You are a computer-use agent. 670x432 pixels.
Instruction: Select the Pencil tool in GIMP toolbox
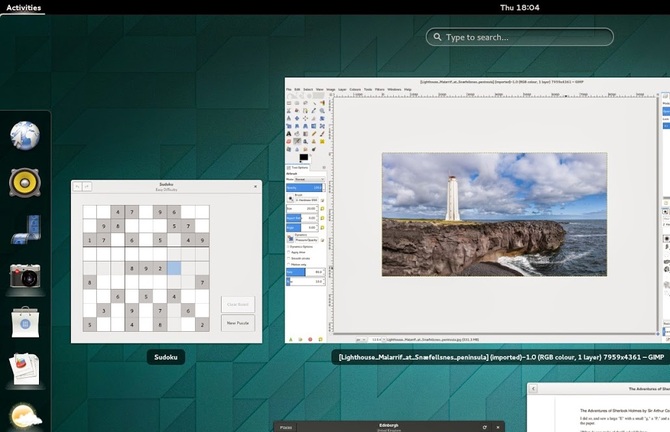pyautogui.click(x=314, y=134)
